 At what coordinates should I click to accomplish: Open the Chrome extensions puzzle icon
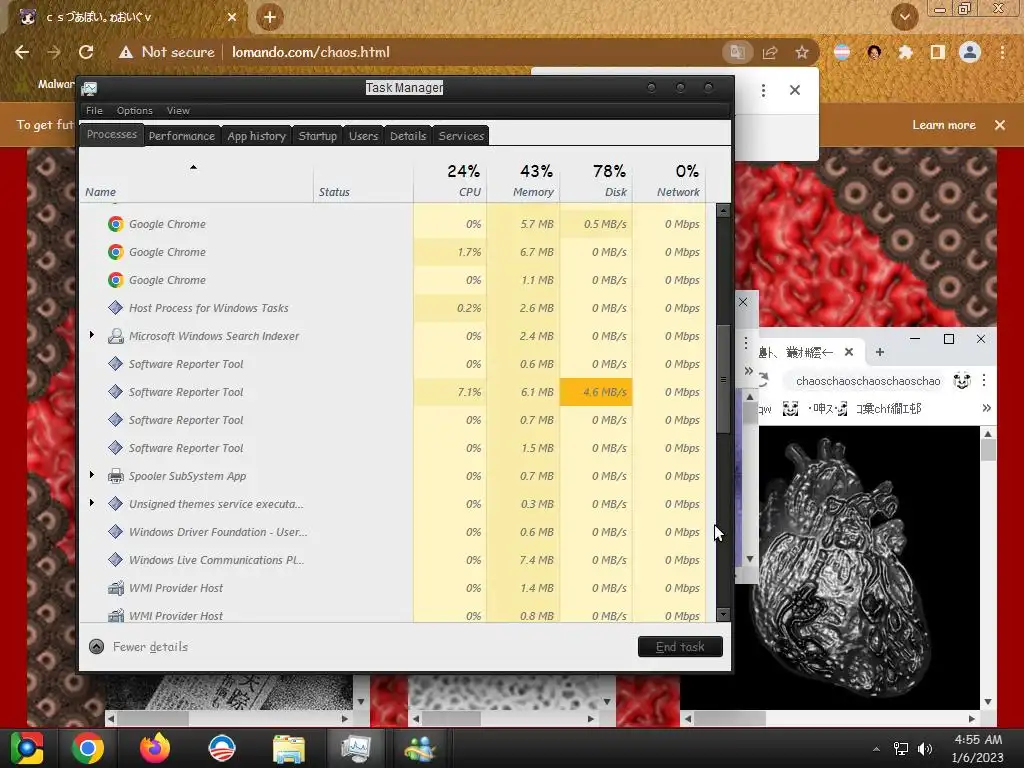[905, 52]
